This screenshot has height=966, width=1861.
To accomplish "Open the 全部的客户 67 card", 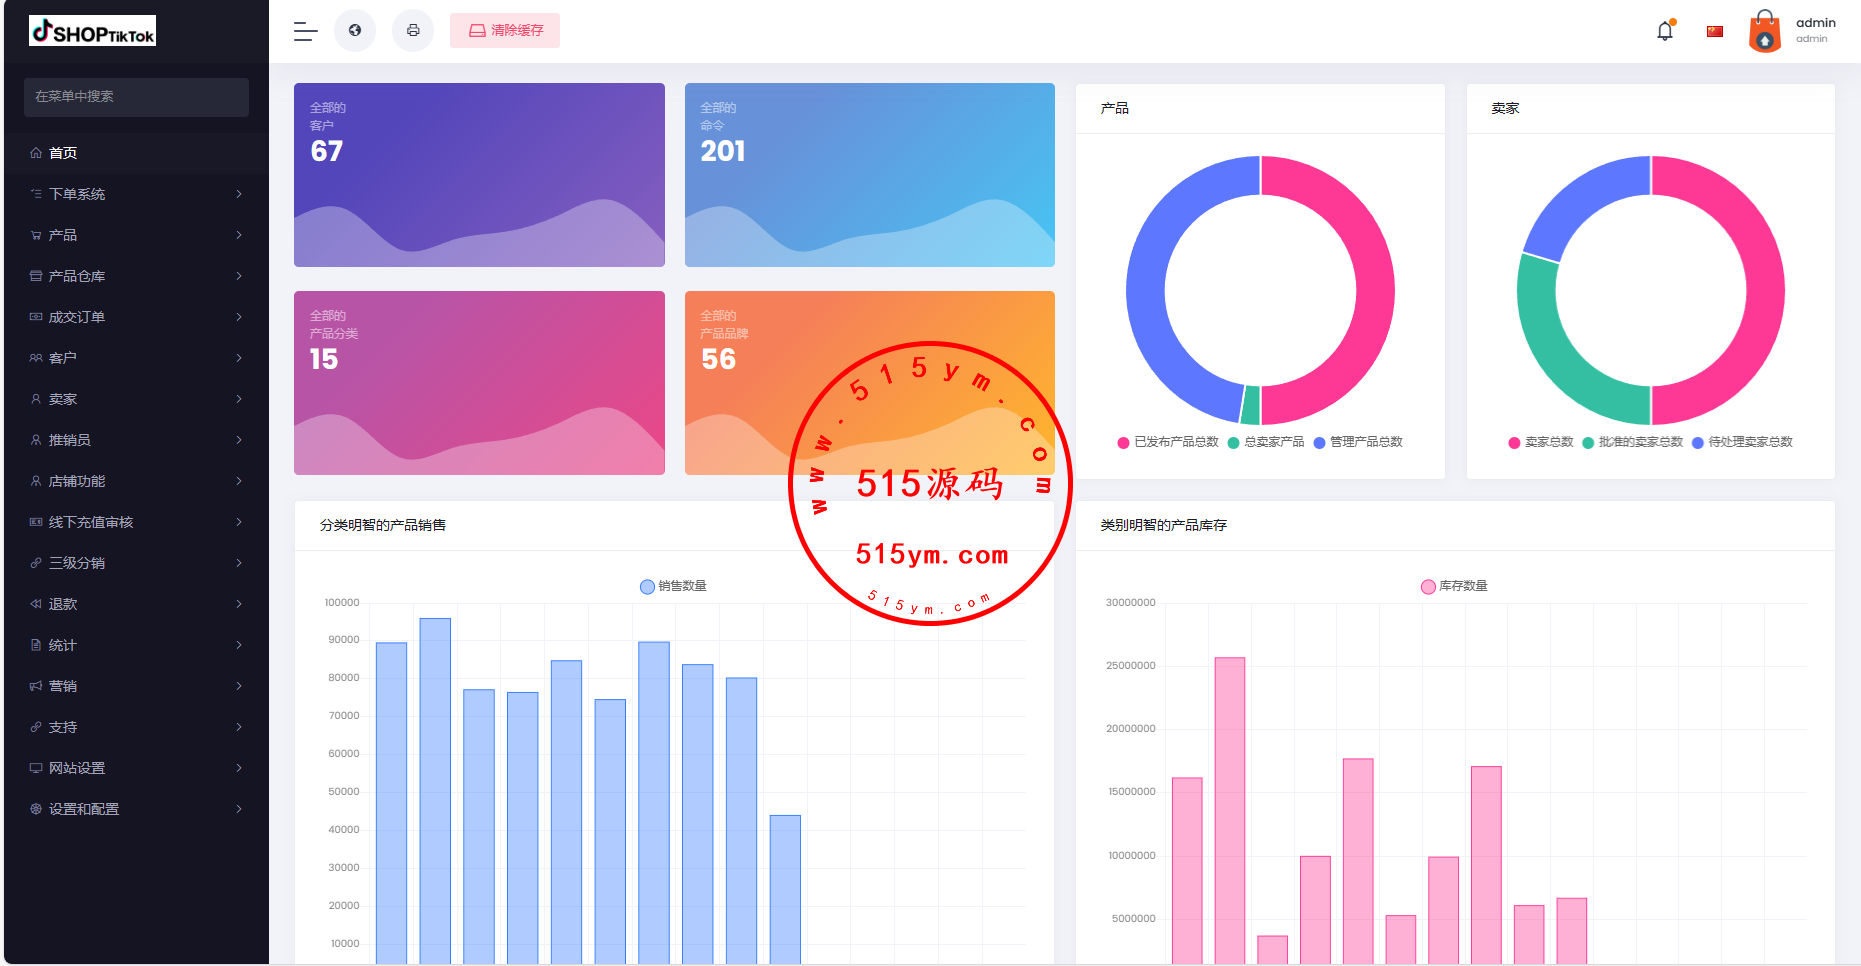I will (479, 175).
